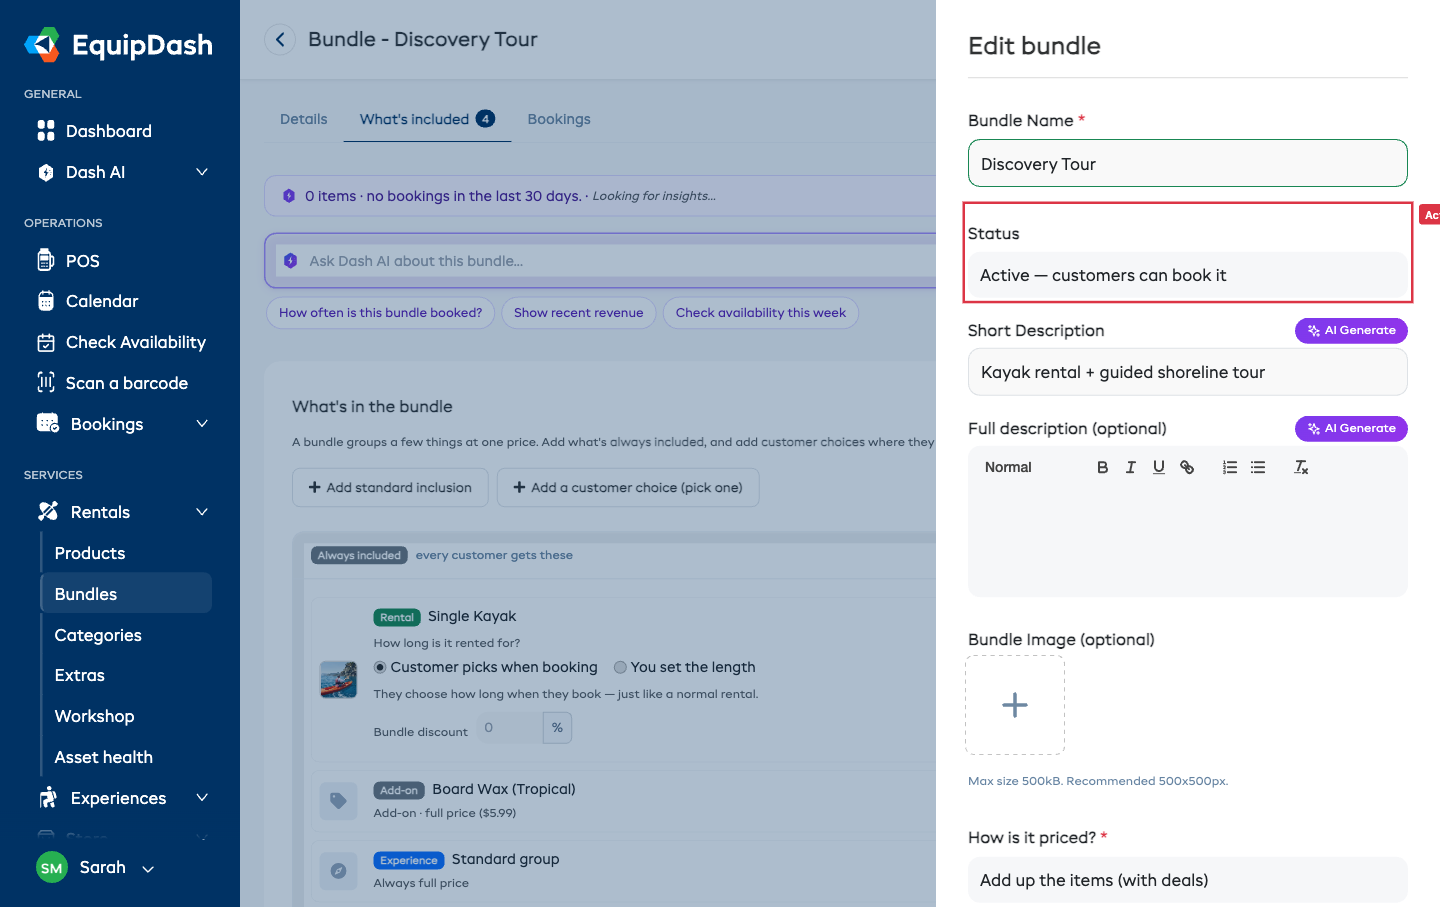Go back using the arrow button
This screenshot has width=1440, height=907.
point(280,39)
